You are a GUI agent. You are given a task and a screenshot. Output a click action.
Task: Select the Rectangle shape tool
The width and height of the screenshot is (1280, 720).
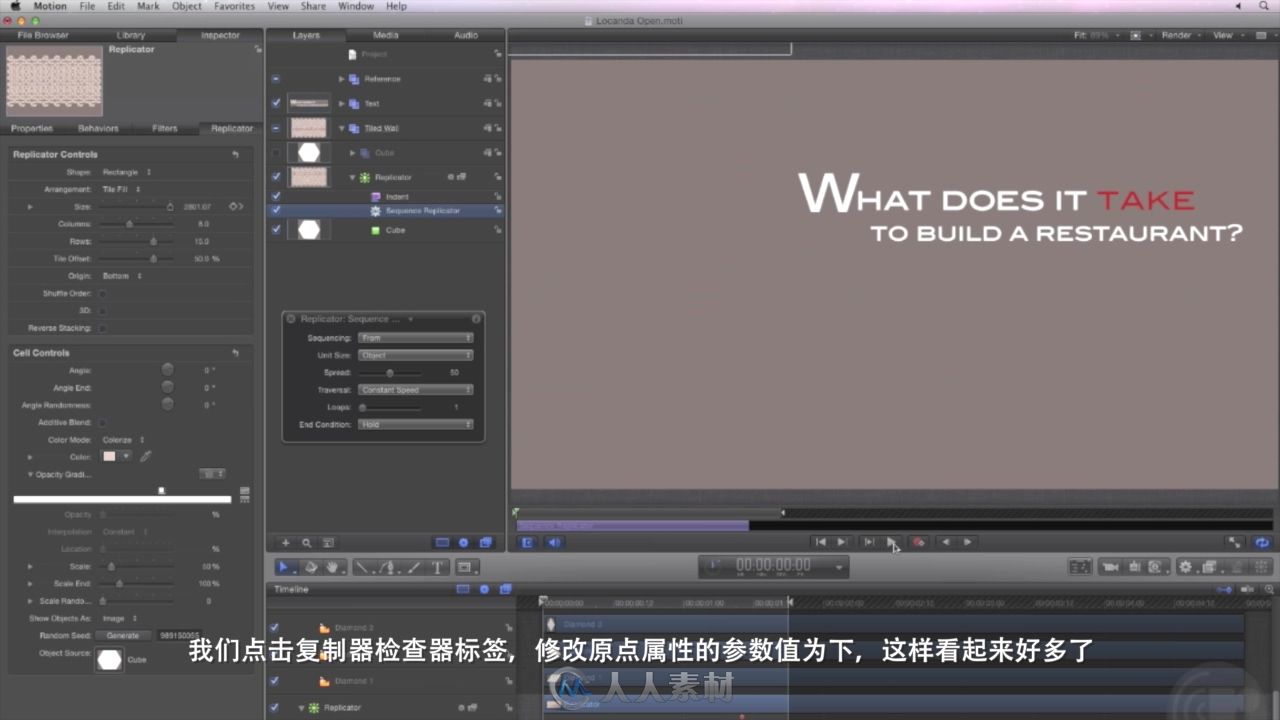464,567
